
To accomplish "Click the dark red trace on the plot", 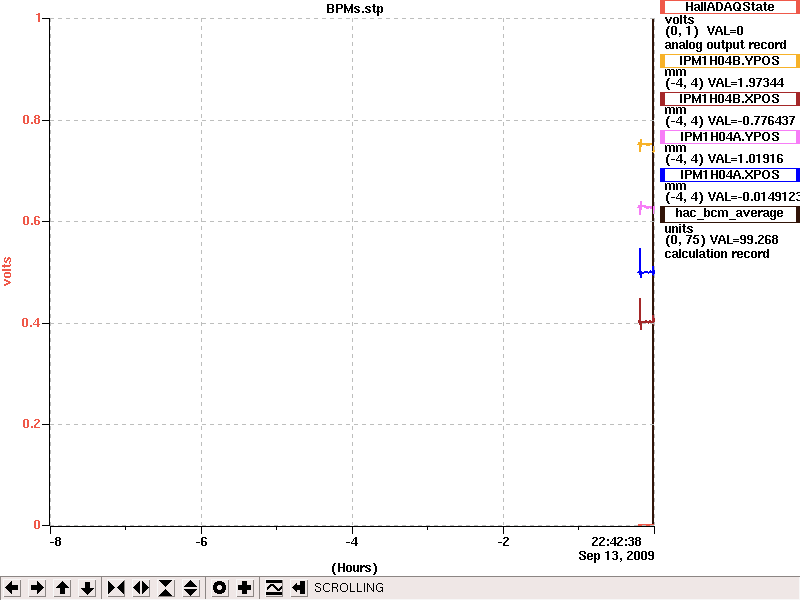I will (x=646, y=321).
